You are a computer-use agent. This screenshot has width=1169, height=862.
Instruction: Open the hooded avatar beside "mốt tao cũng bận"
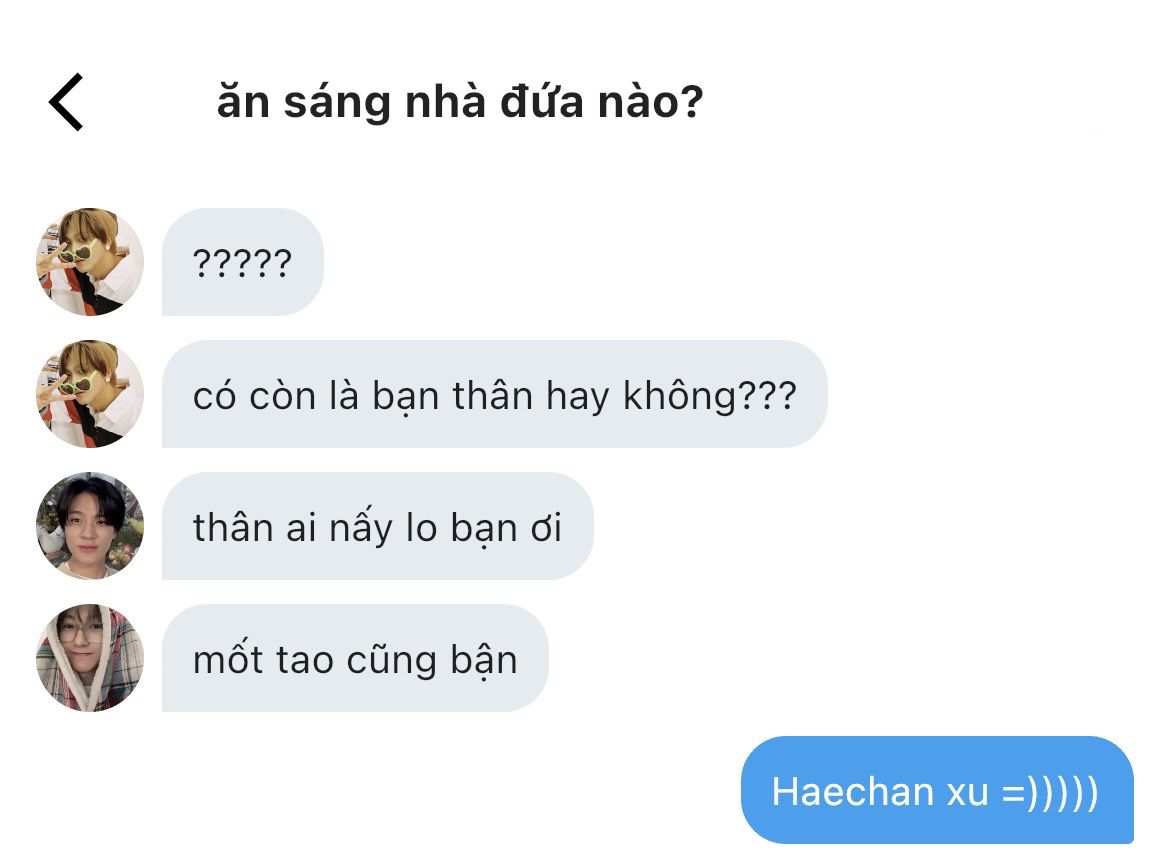(x=90, y=658)
